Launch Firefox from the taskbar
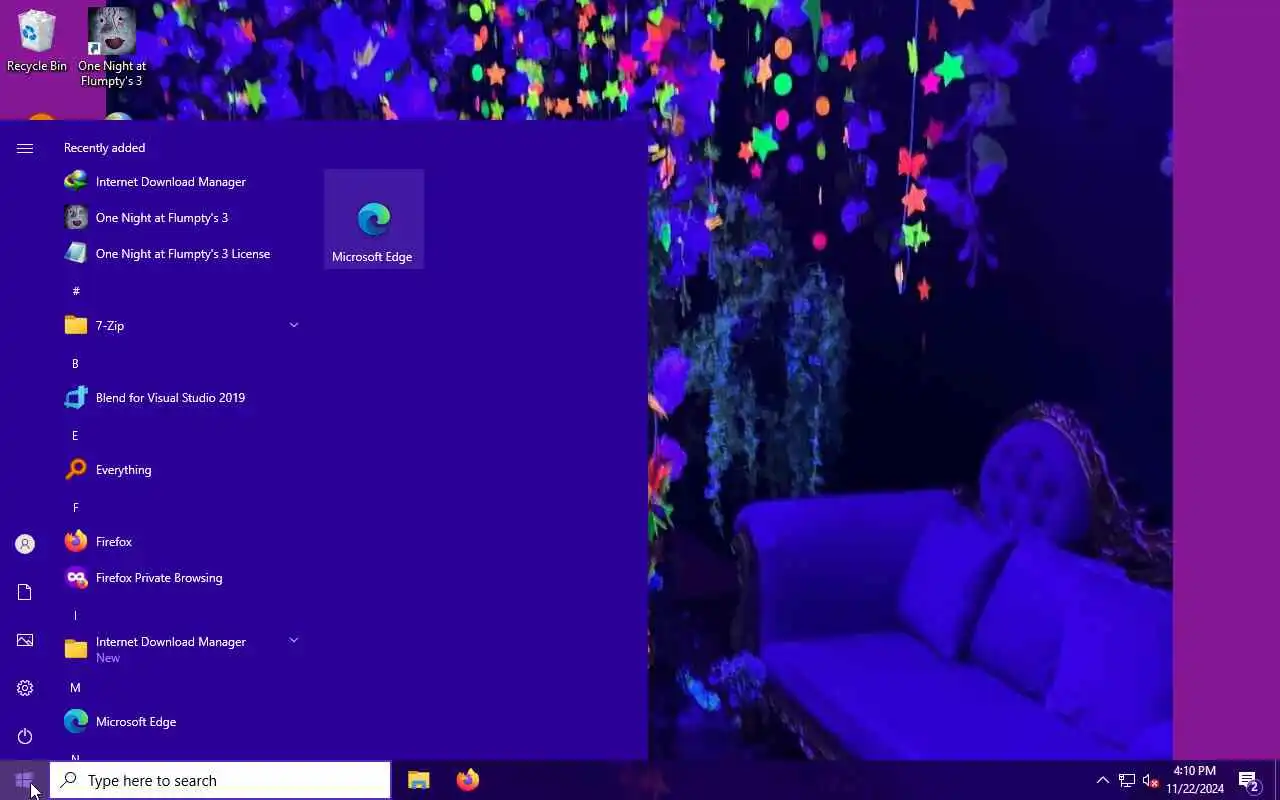Viewport: 1280px width, 800px height. point(467,780)
